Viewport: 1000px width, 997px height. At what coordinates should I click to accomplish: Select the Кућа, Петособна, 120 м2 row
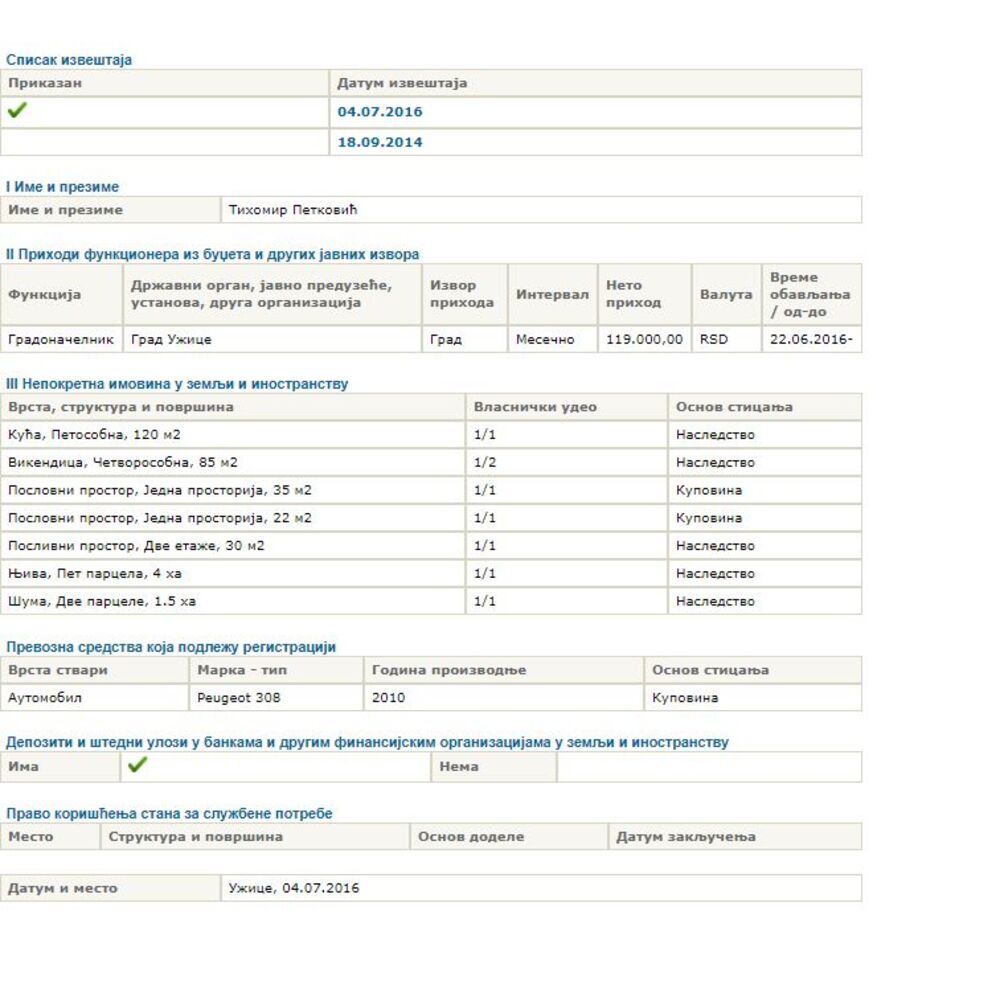coord(95,435)
